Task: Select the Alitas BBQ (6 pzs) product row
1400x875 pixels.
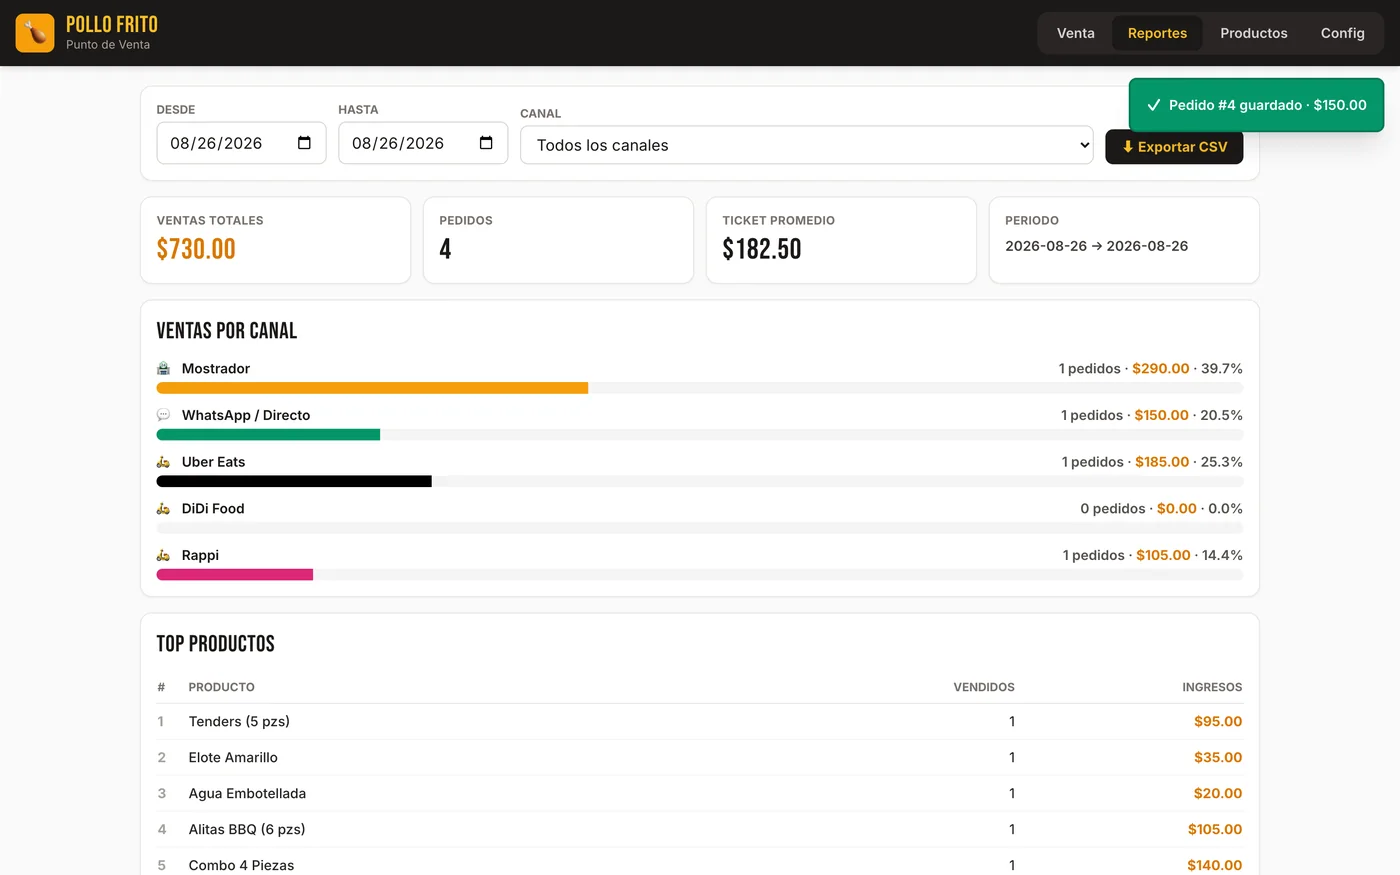Action: point(700,830)
